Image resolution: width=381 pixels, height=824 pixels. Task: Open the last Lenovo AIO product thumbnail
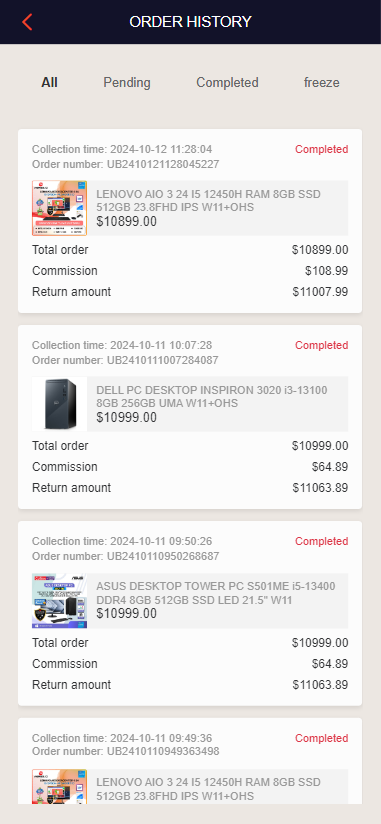pos(59,787)
